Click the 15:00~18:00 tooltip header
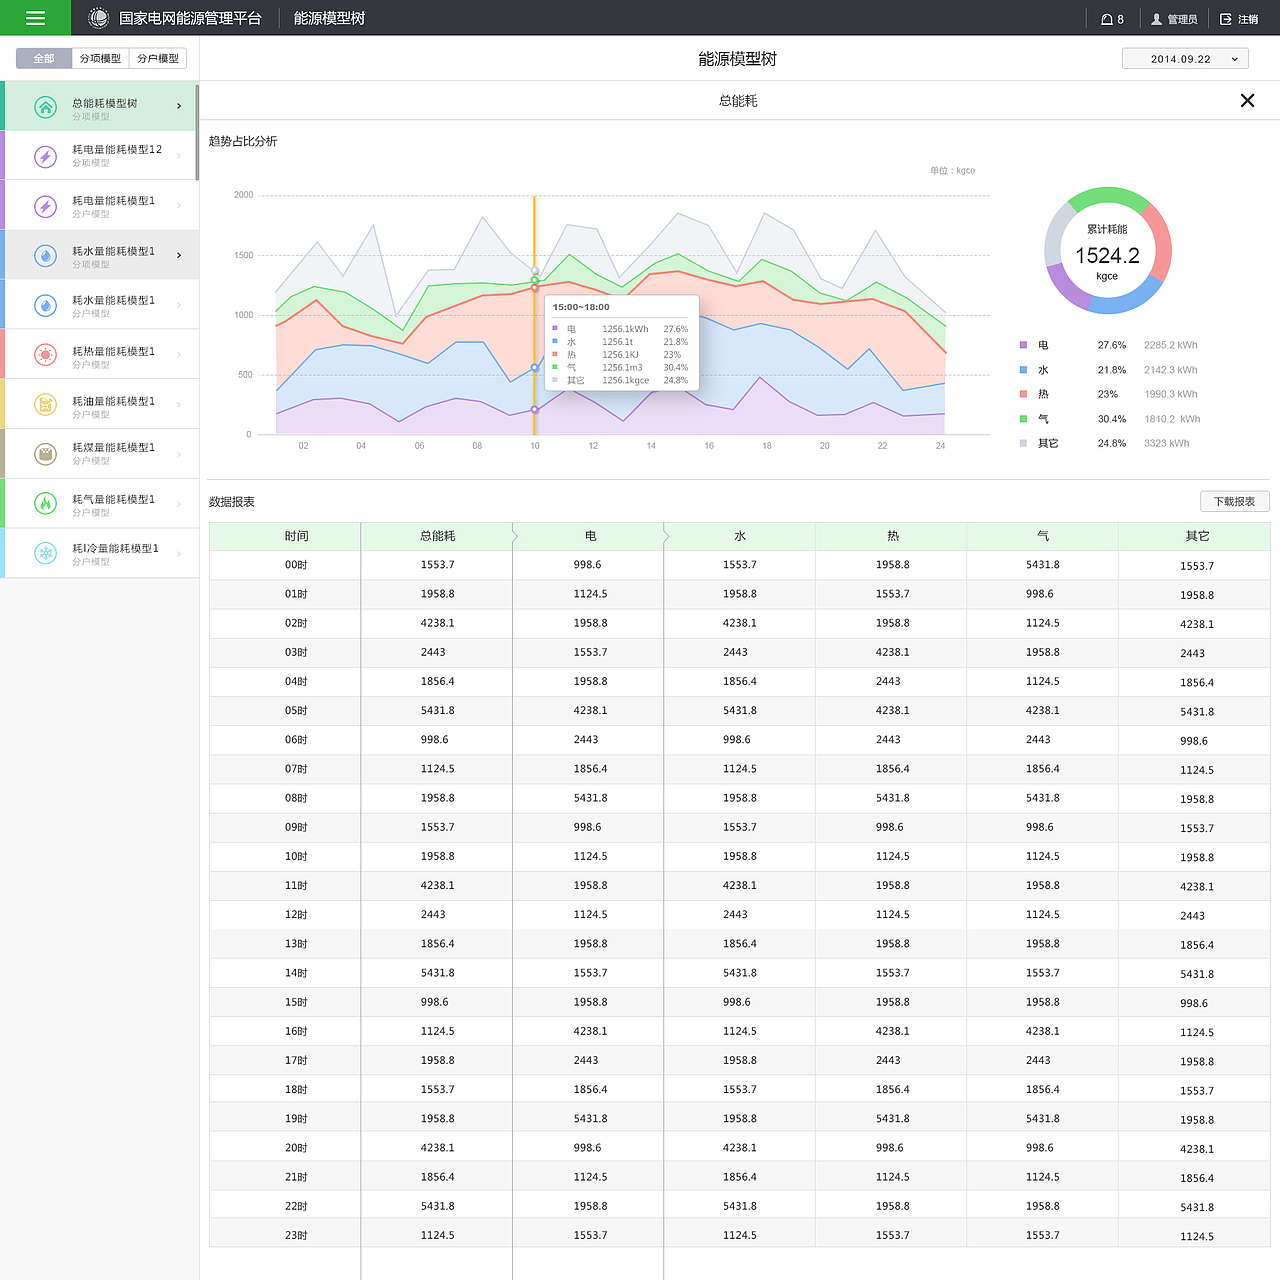The image size is (1280, 1280). [581, 307]
